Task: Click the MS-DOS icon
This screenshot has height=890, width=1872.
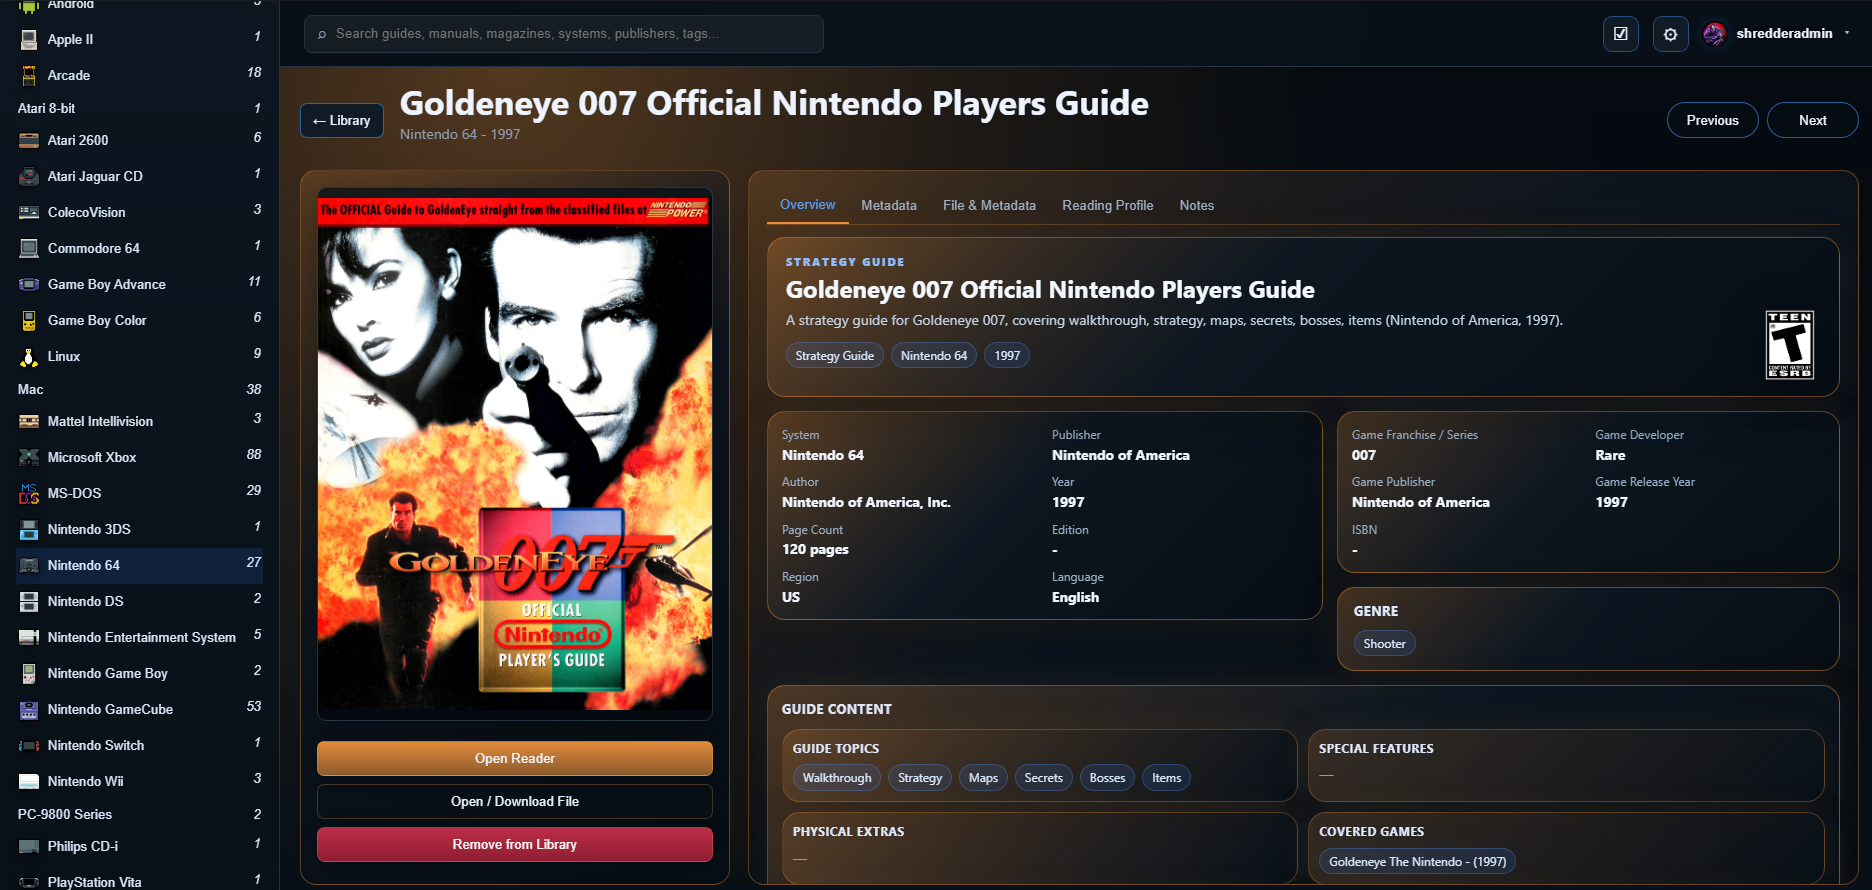Action: [x=29, y=493]
